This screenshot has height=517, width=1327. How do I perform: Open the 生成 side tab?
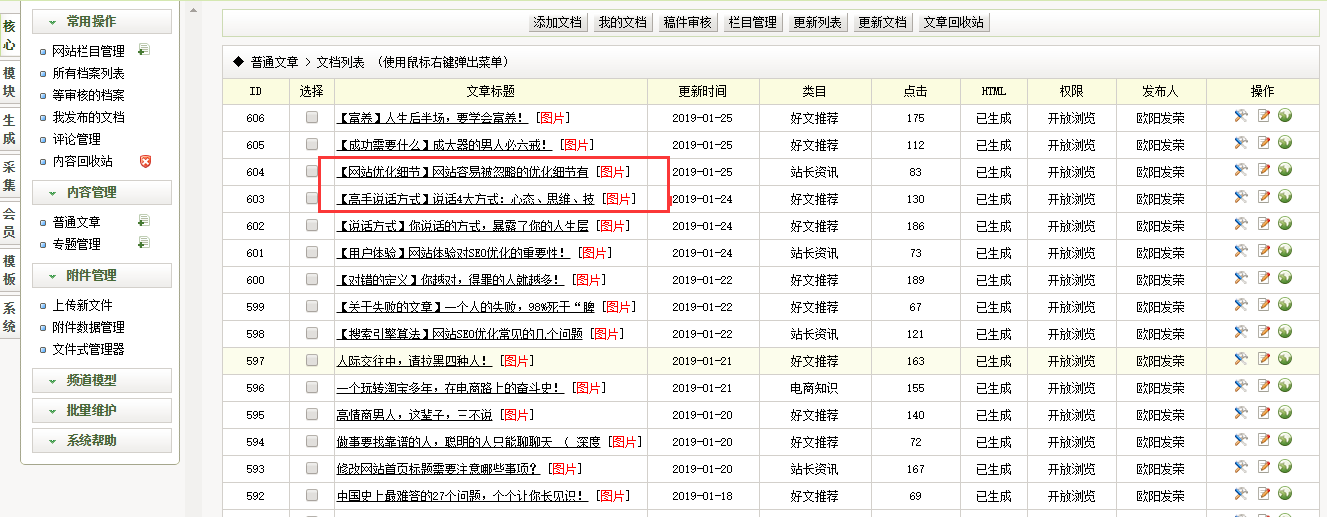pyautogui.click(x=9, y=129)
